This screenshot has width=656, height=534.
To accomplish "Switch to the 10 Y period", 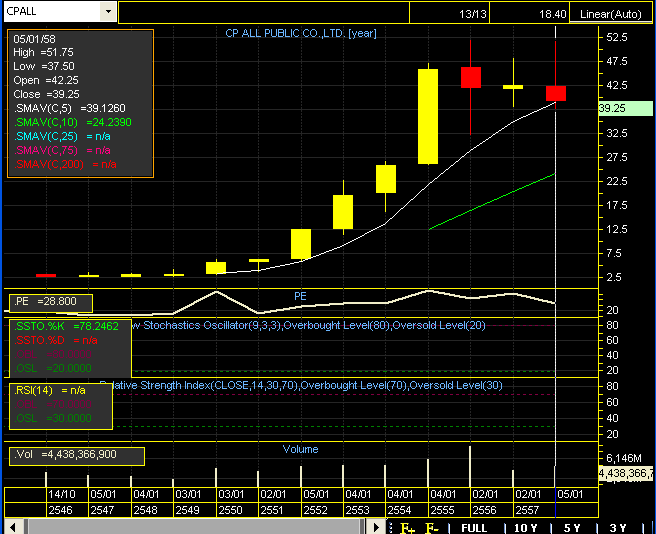I will point(526,528).
